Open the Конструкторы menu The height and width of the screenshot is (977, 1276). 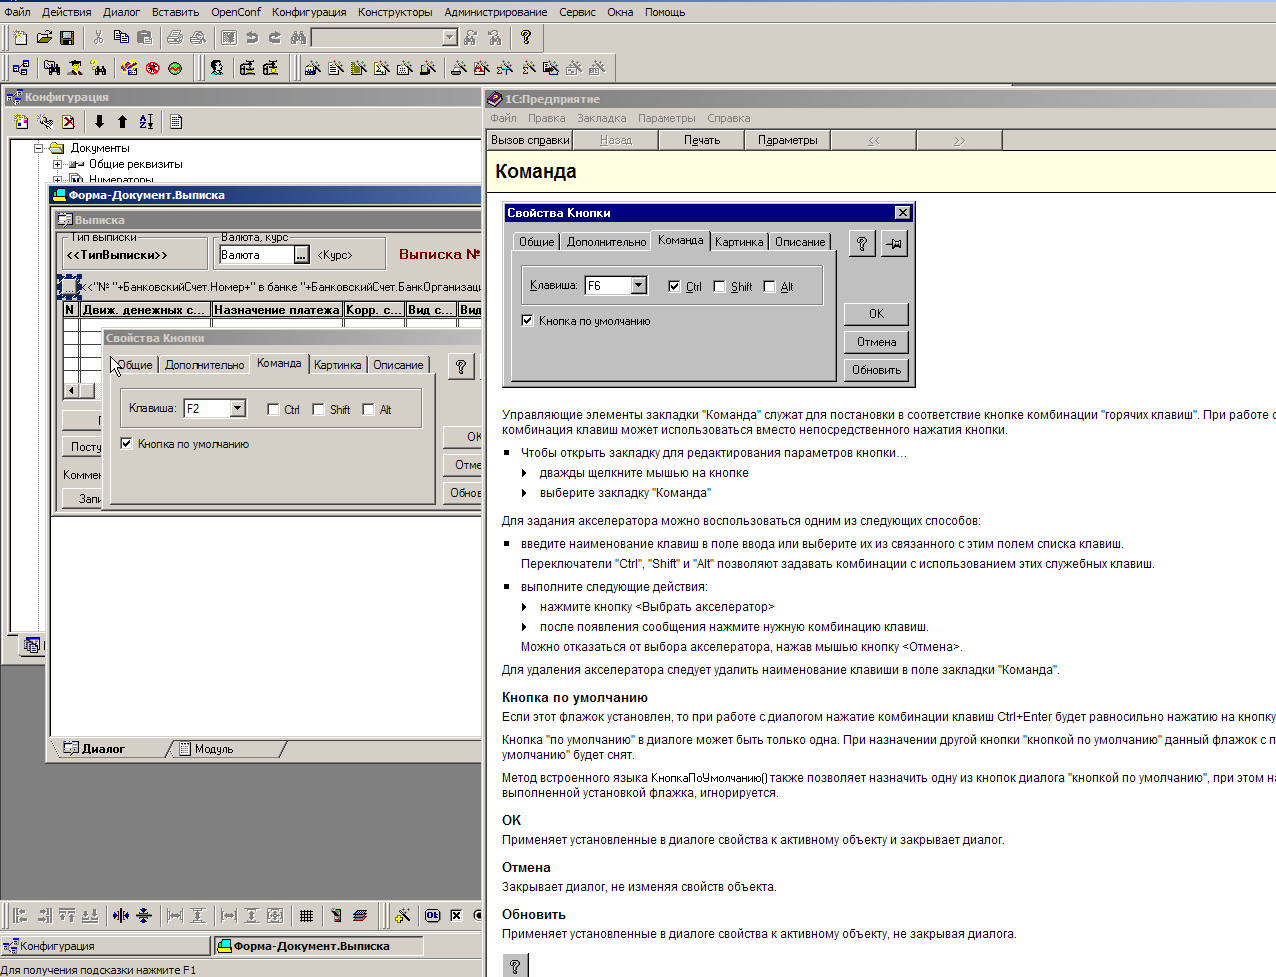point(395,12)
